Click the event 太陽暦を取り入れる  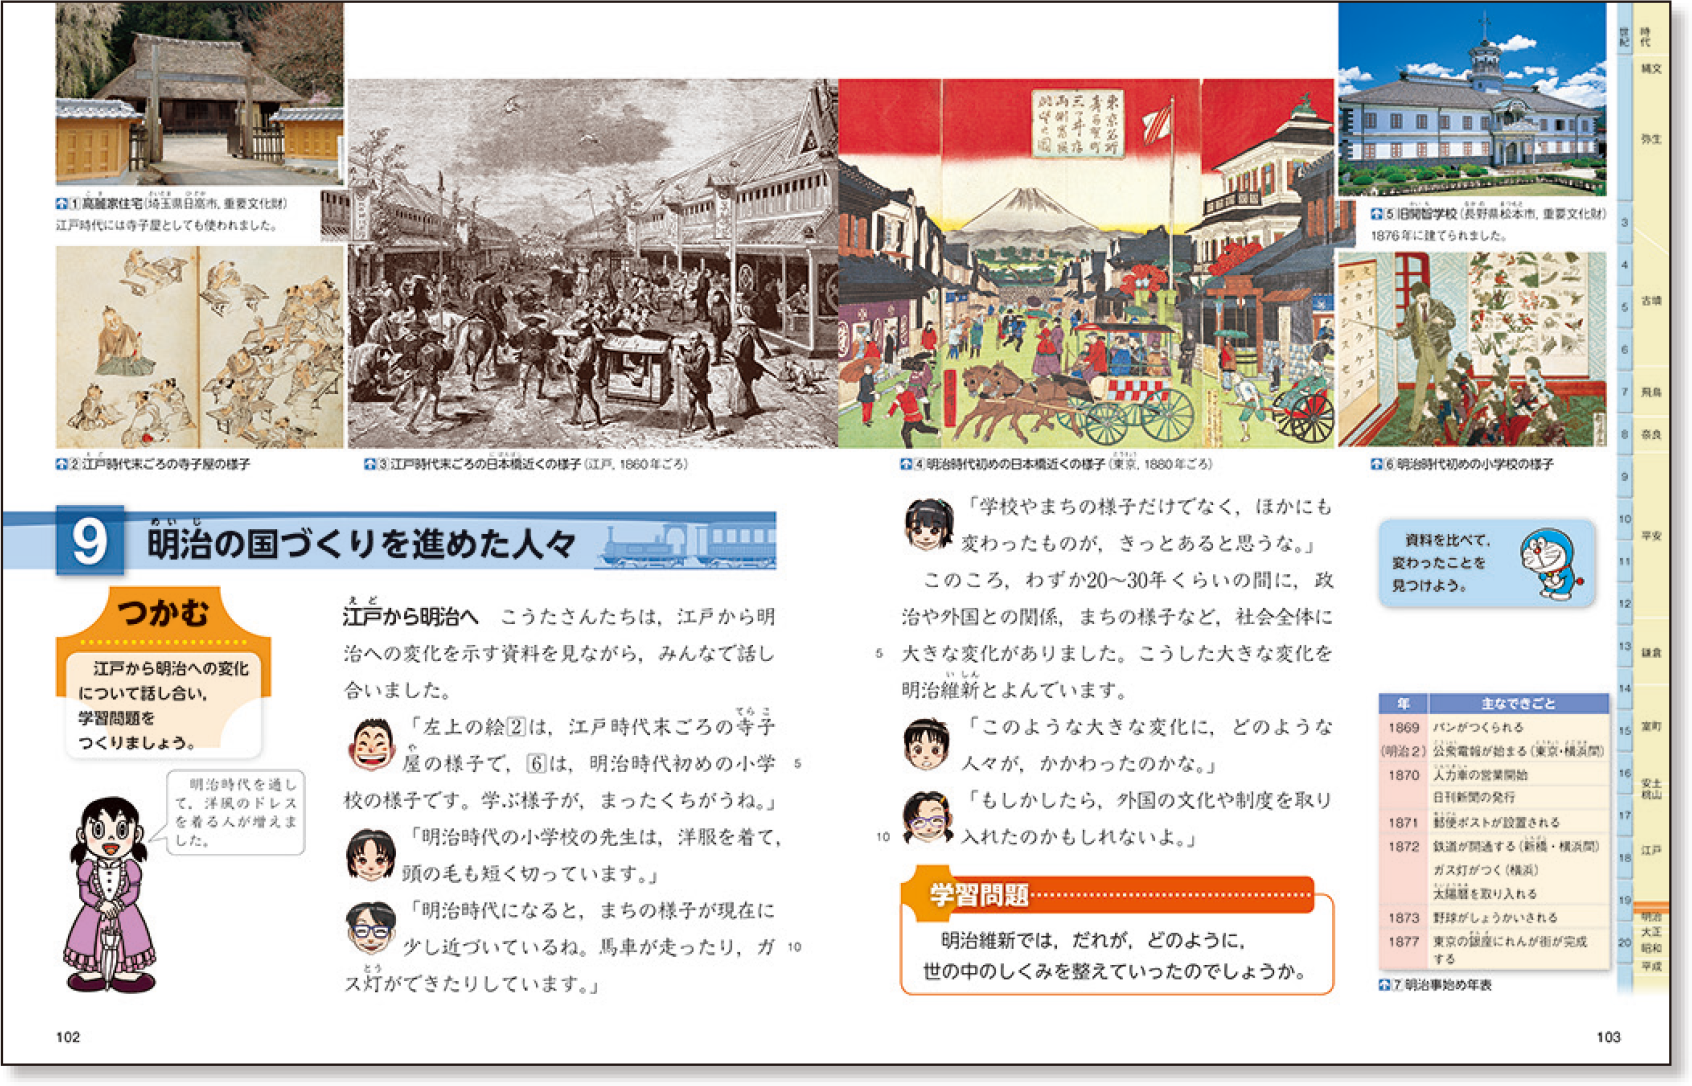click(x=1485, y=894)
